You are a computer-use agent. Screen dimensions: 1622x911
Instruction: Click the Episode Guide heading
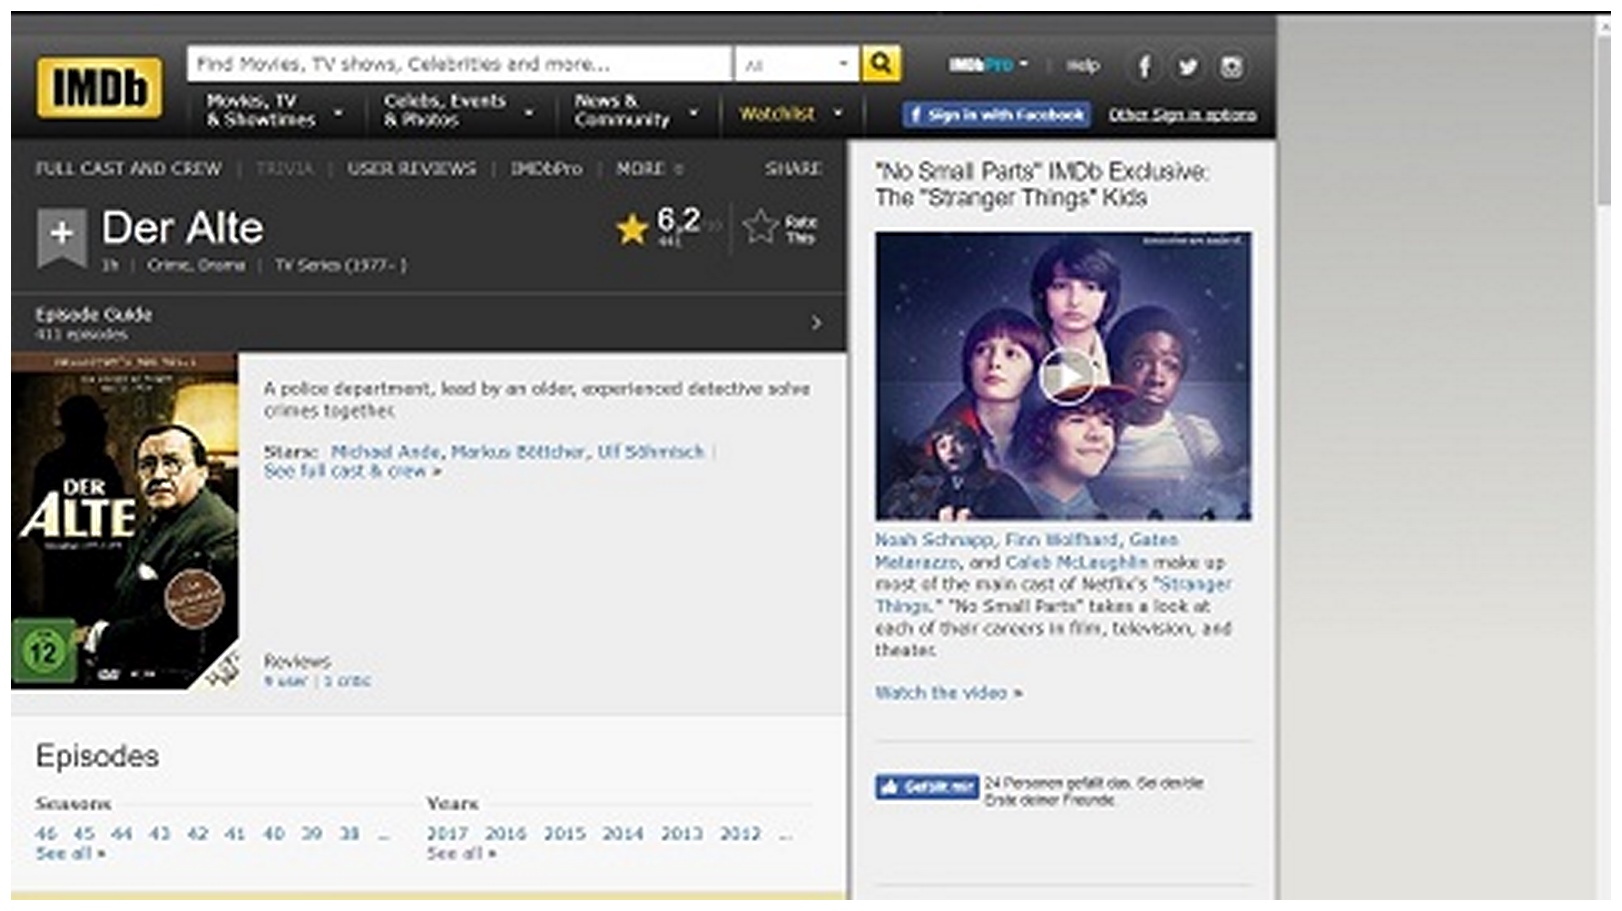click(94, 314)
